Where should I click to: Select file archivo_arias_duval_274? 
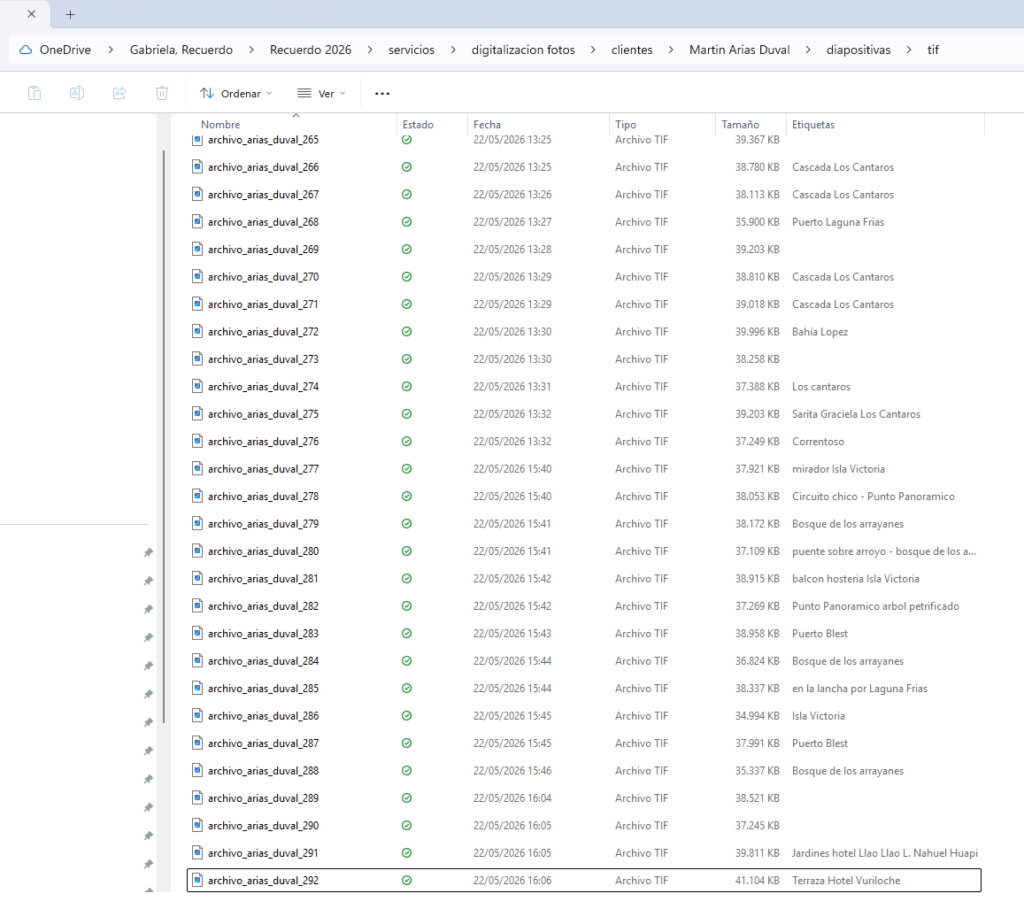[x=263, y=387]
